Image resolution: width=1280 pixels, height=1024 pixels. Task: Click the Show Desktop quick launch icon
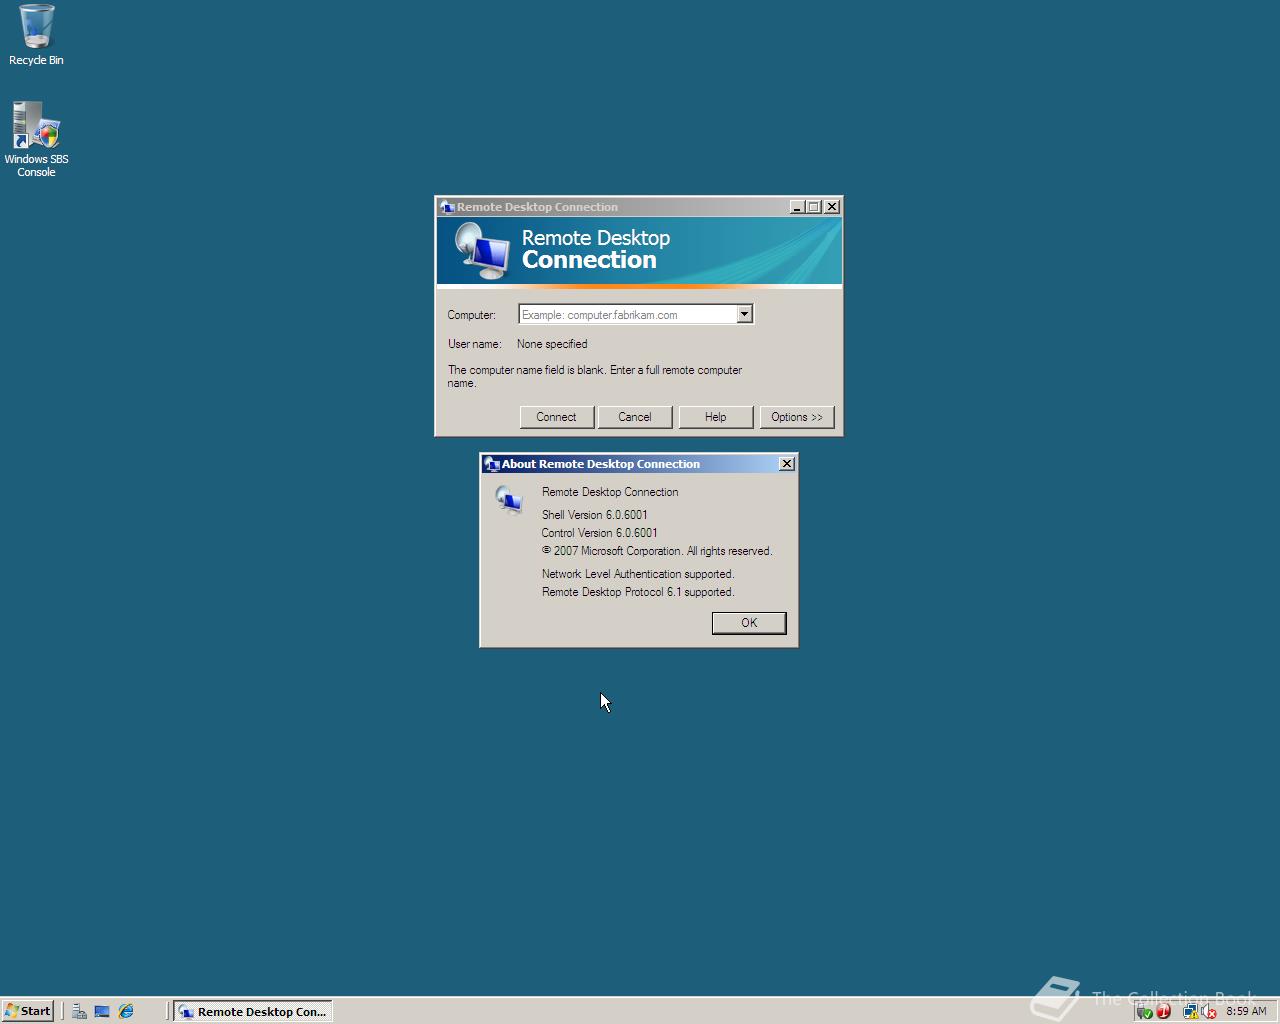tap(102, 1011)
